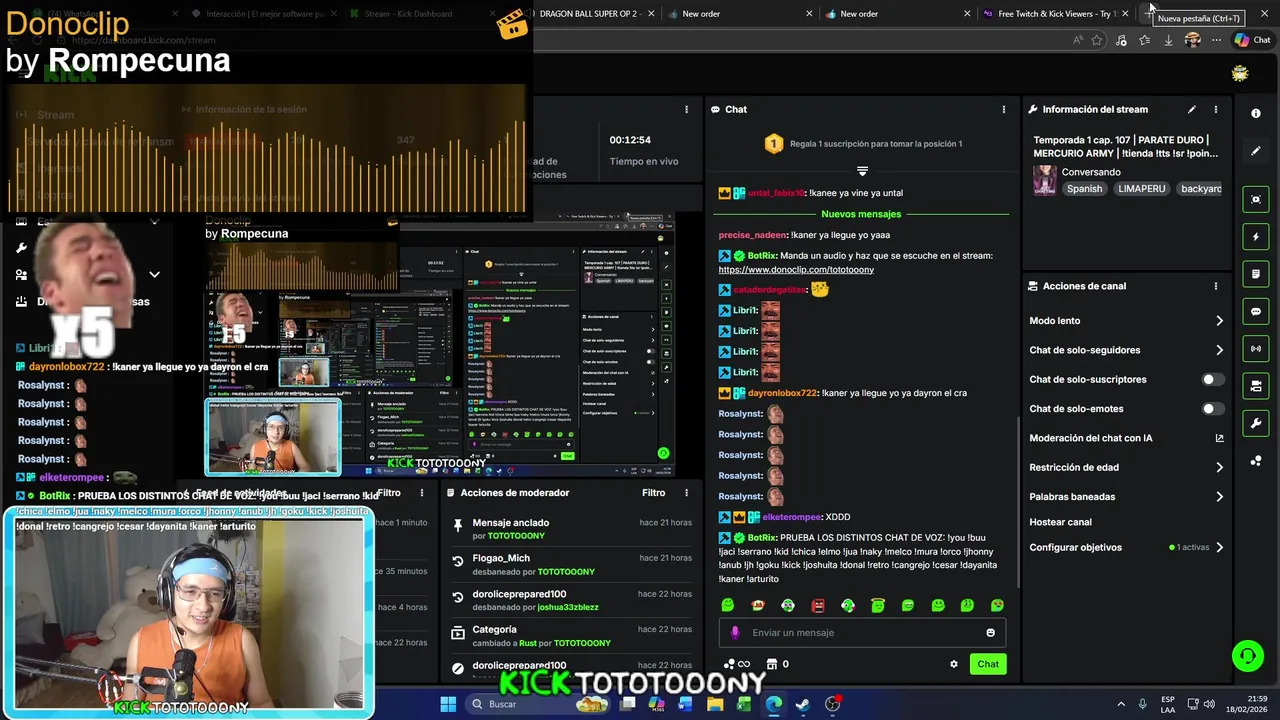Open the green headset support button
1280x720 pixels.
tap(1247, 656)
